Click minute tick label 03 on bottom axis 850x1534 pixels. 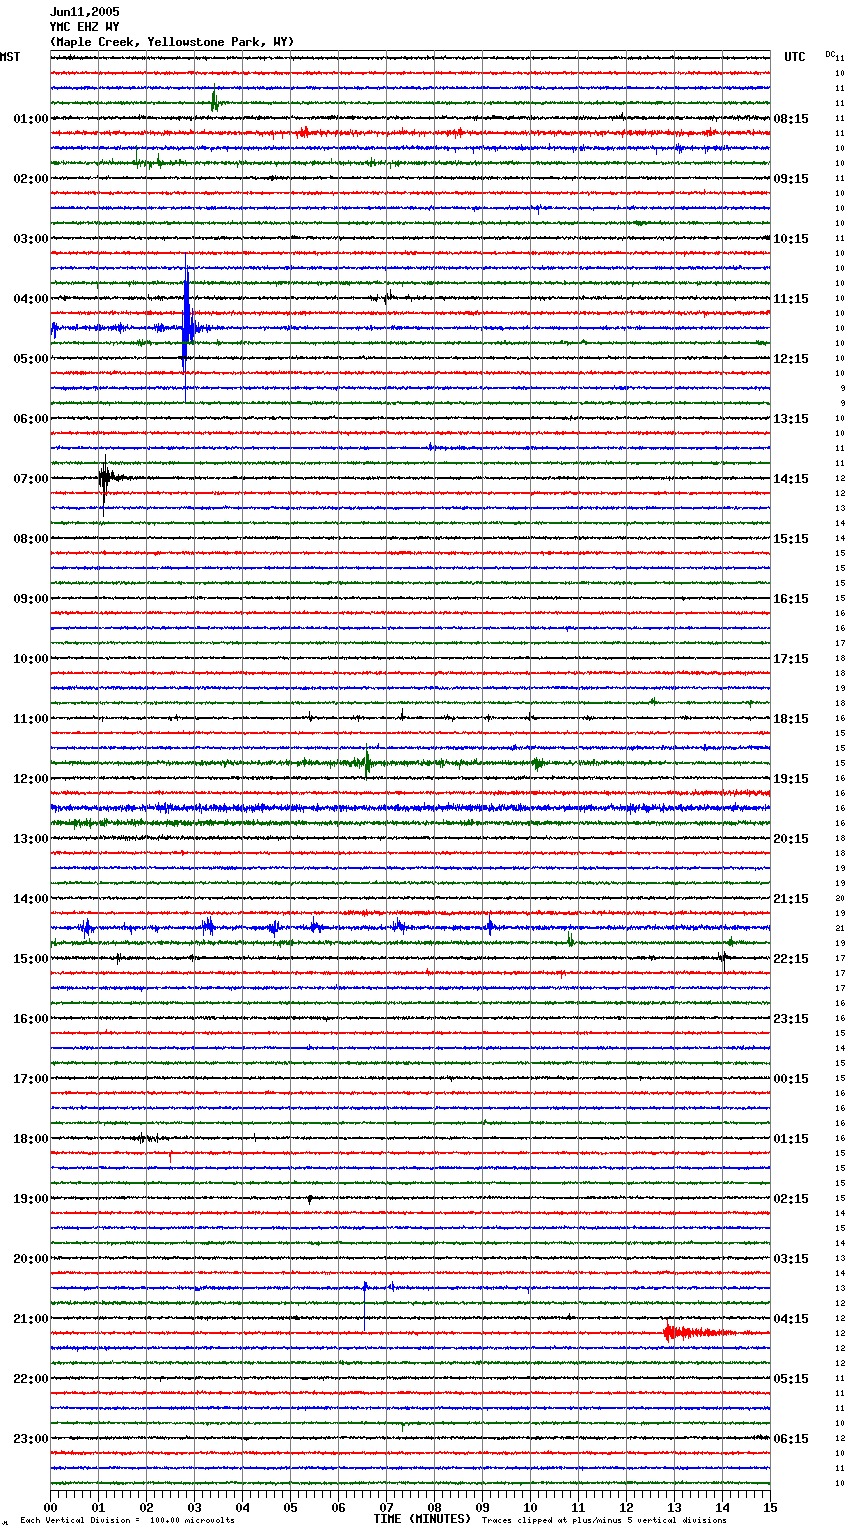tap(195, 1506)
